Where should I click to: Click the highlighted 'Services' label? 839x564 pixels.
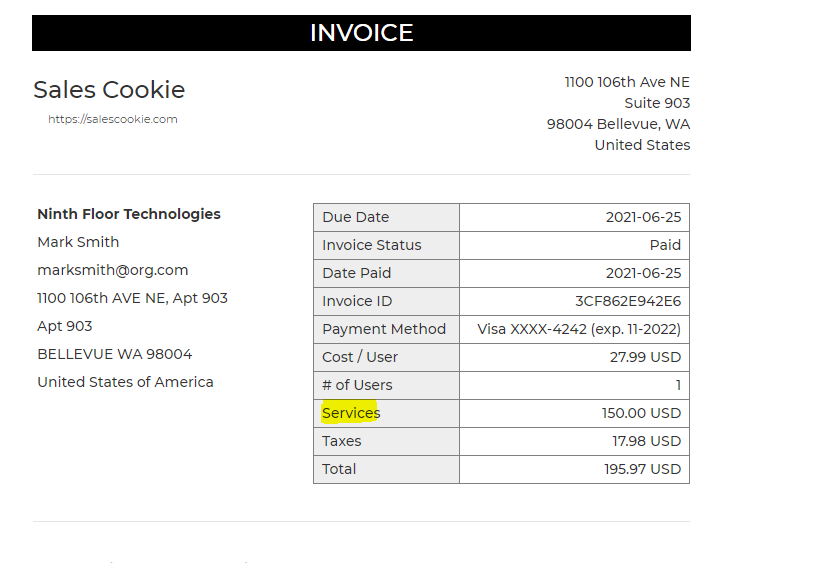(x=351, y=413)
